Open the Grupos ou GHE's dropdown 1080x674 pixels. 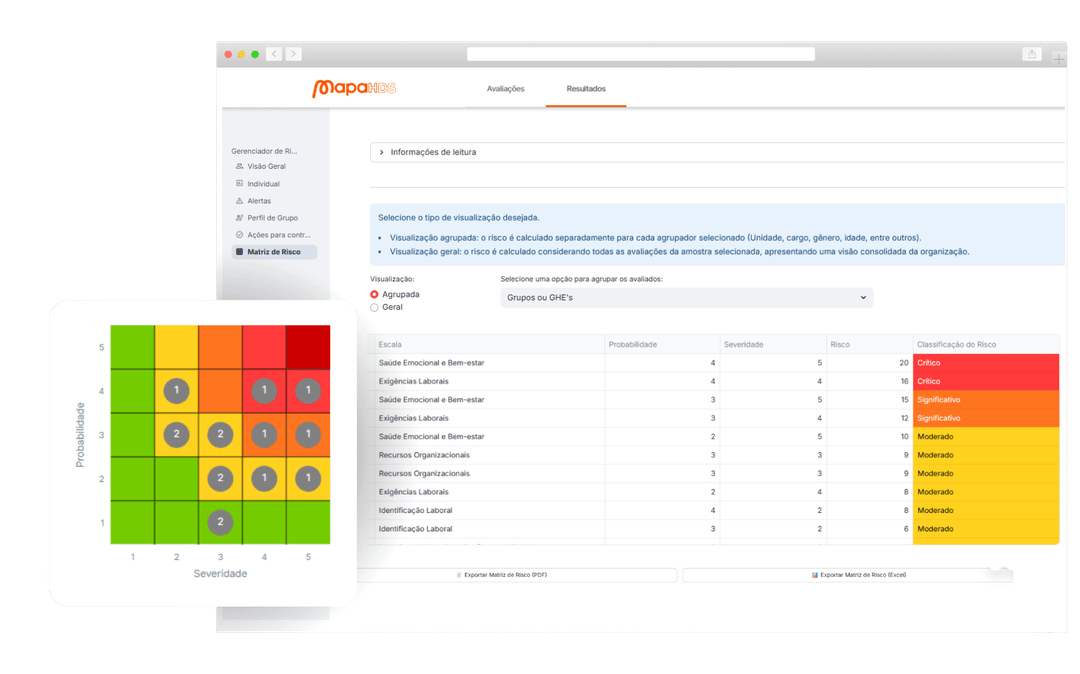coord(686,298)
